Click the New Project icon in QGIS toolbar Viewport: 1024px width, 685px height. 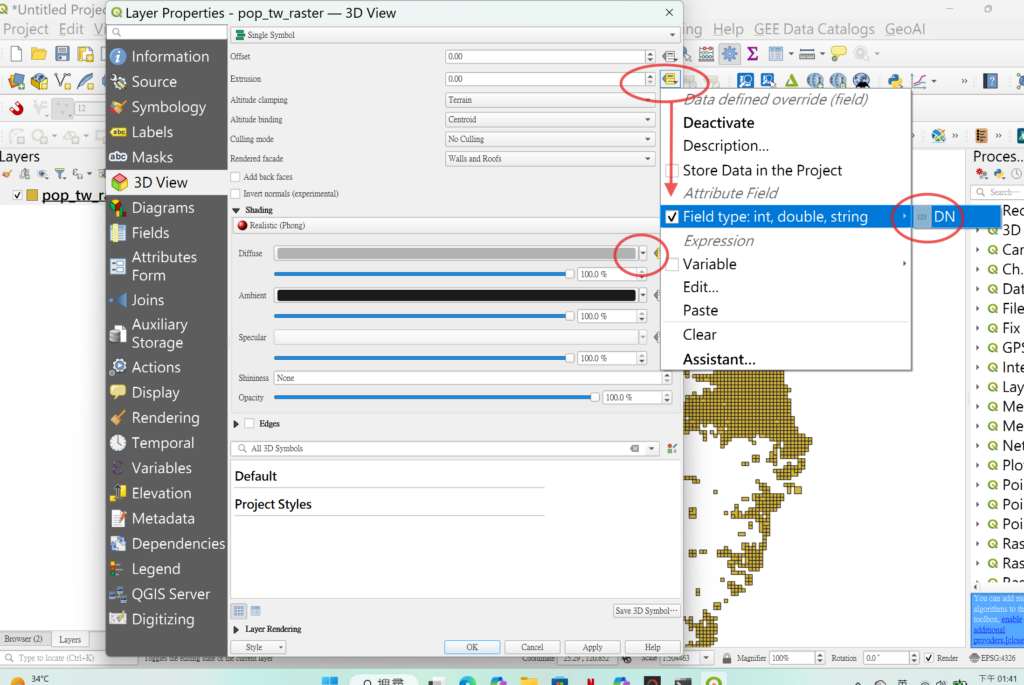click(x=16, y=54)
